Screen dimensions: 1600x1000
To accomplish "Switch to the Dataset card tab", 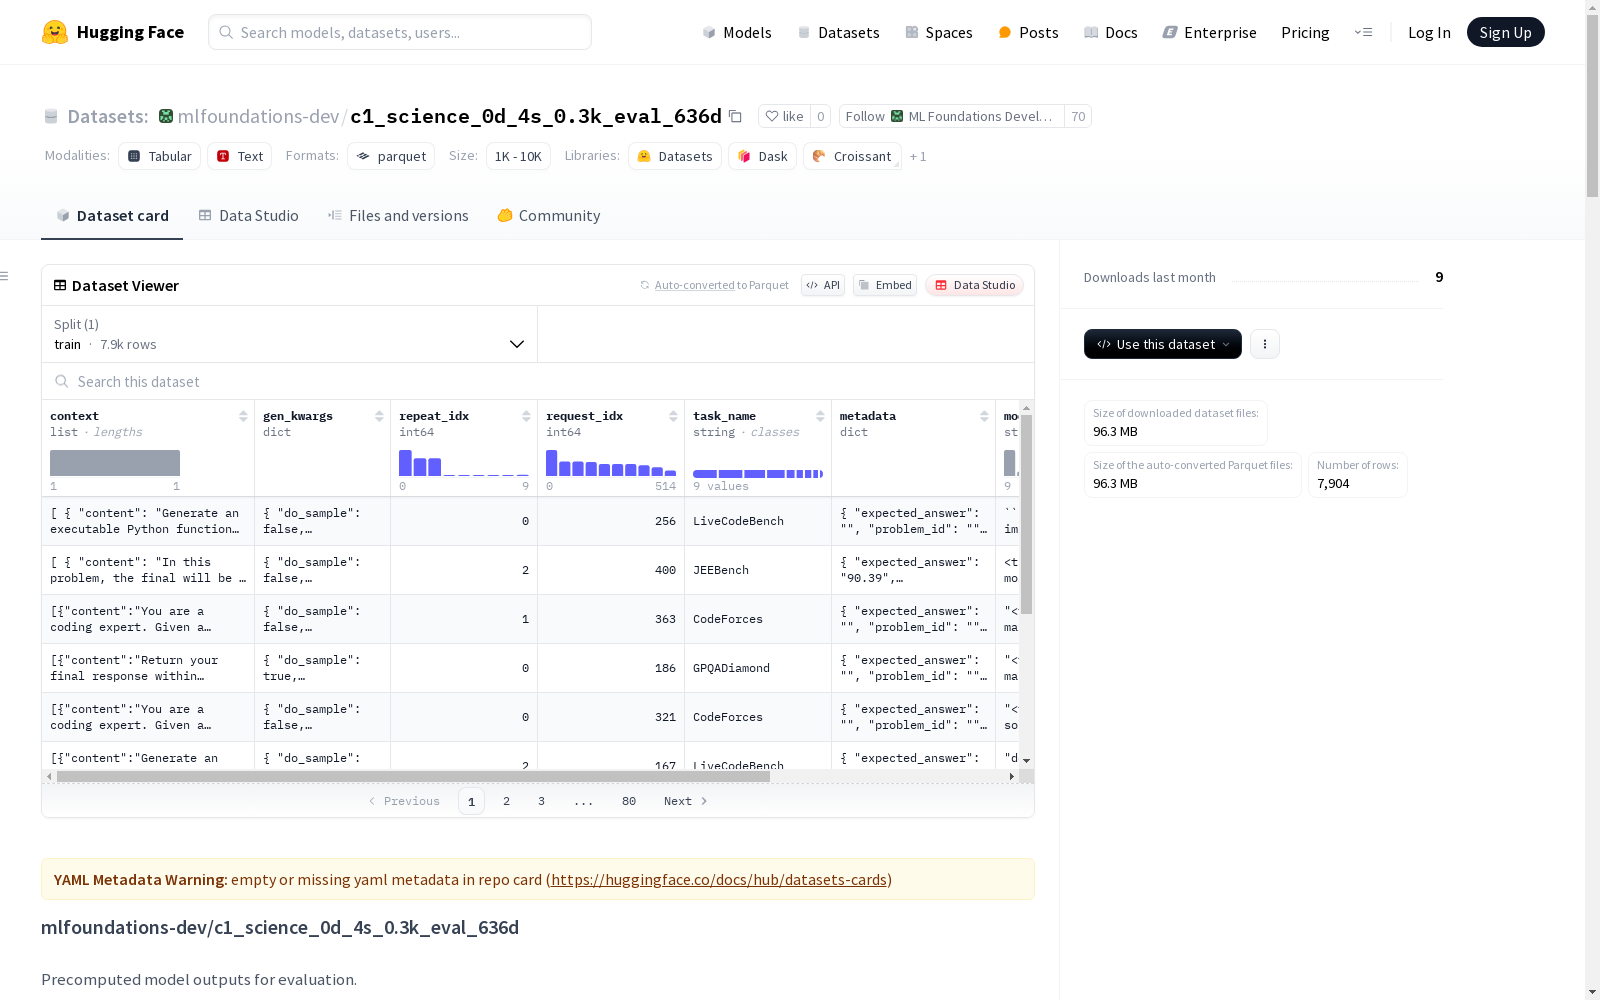I will [x=112, y=216].
